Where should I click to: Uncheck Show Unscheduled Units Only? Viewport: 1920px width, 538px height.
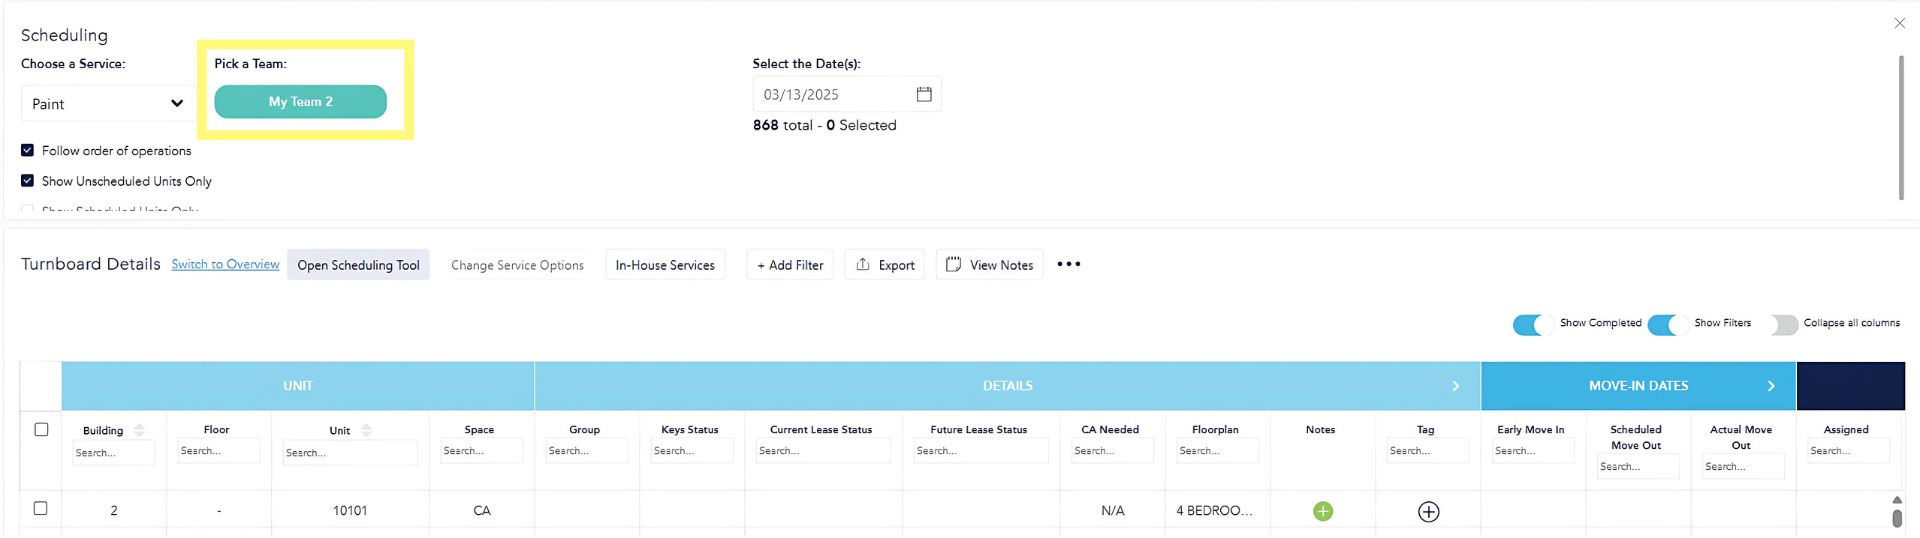pos(28,181)
